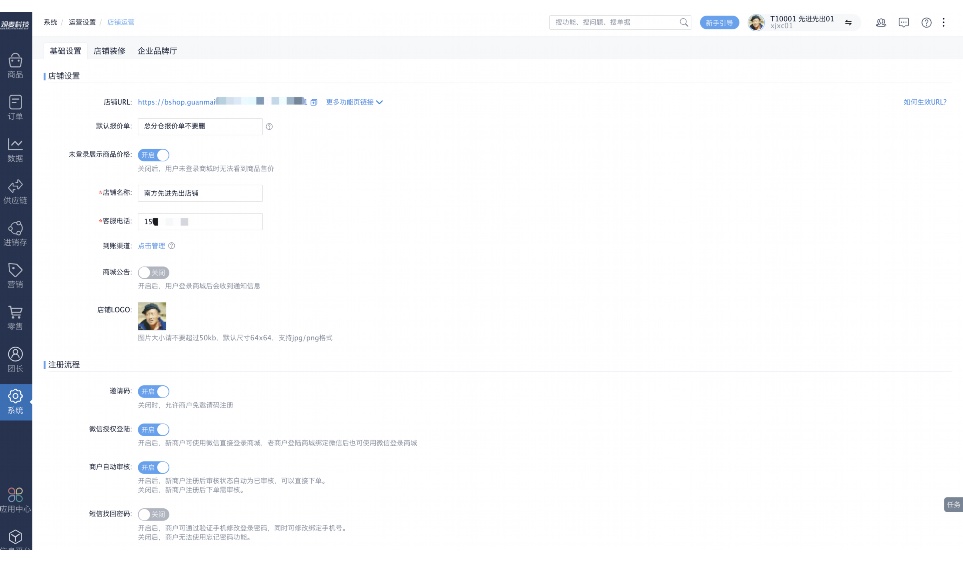Disable 未登录展示商品价格 toggle

[x=154, y=155]
